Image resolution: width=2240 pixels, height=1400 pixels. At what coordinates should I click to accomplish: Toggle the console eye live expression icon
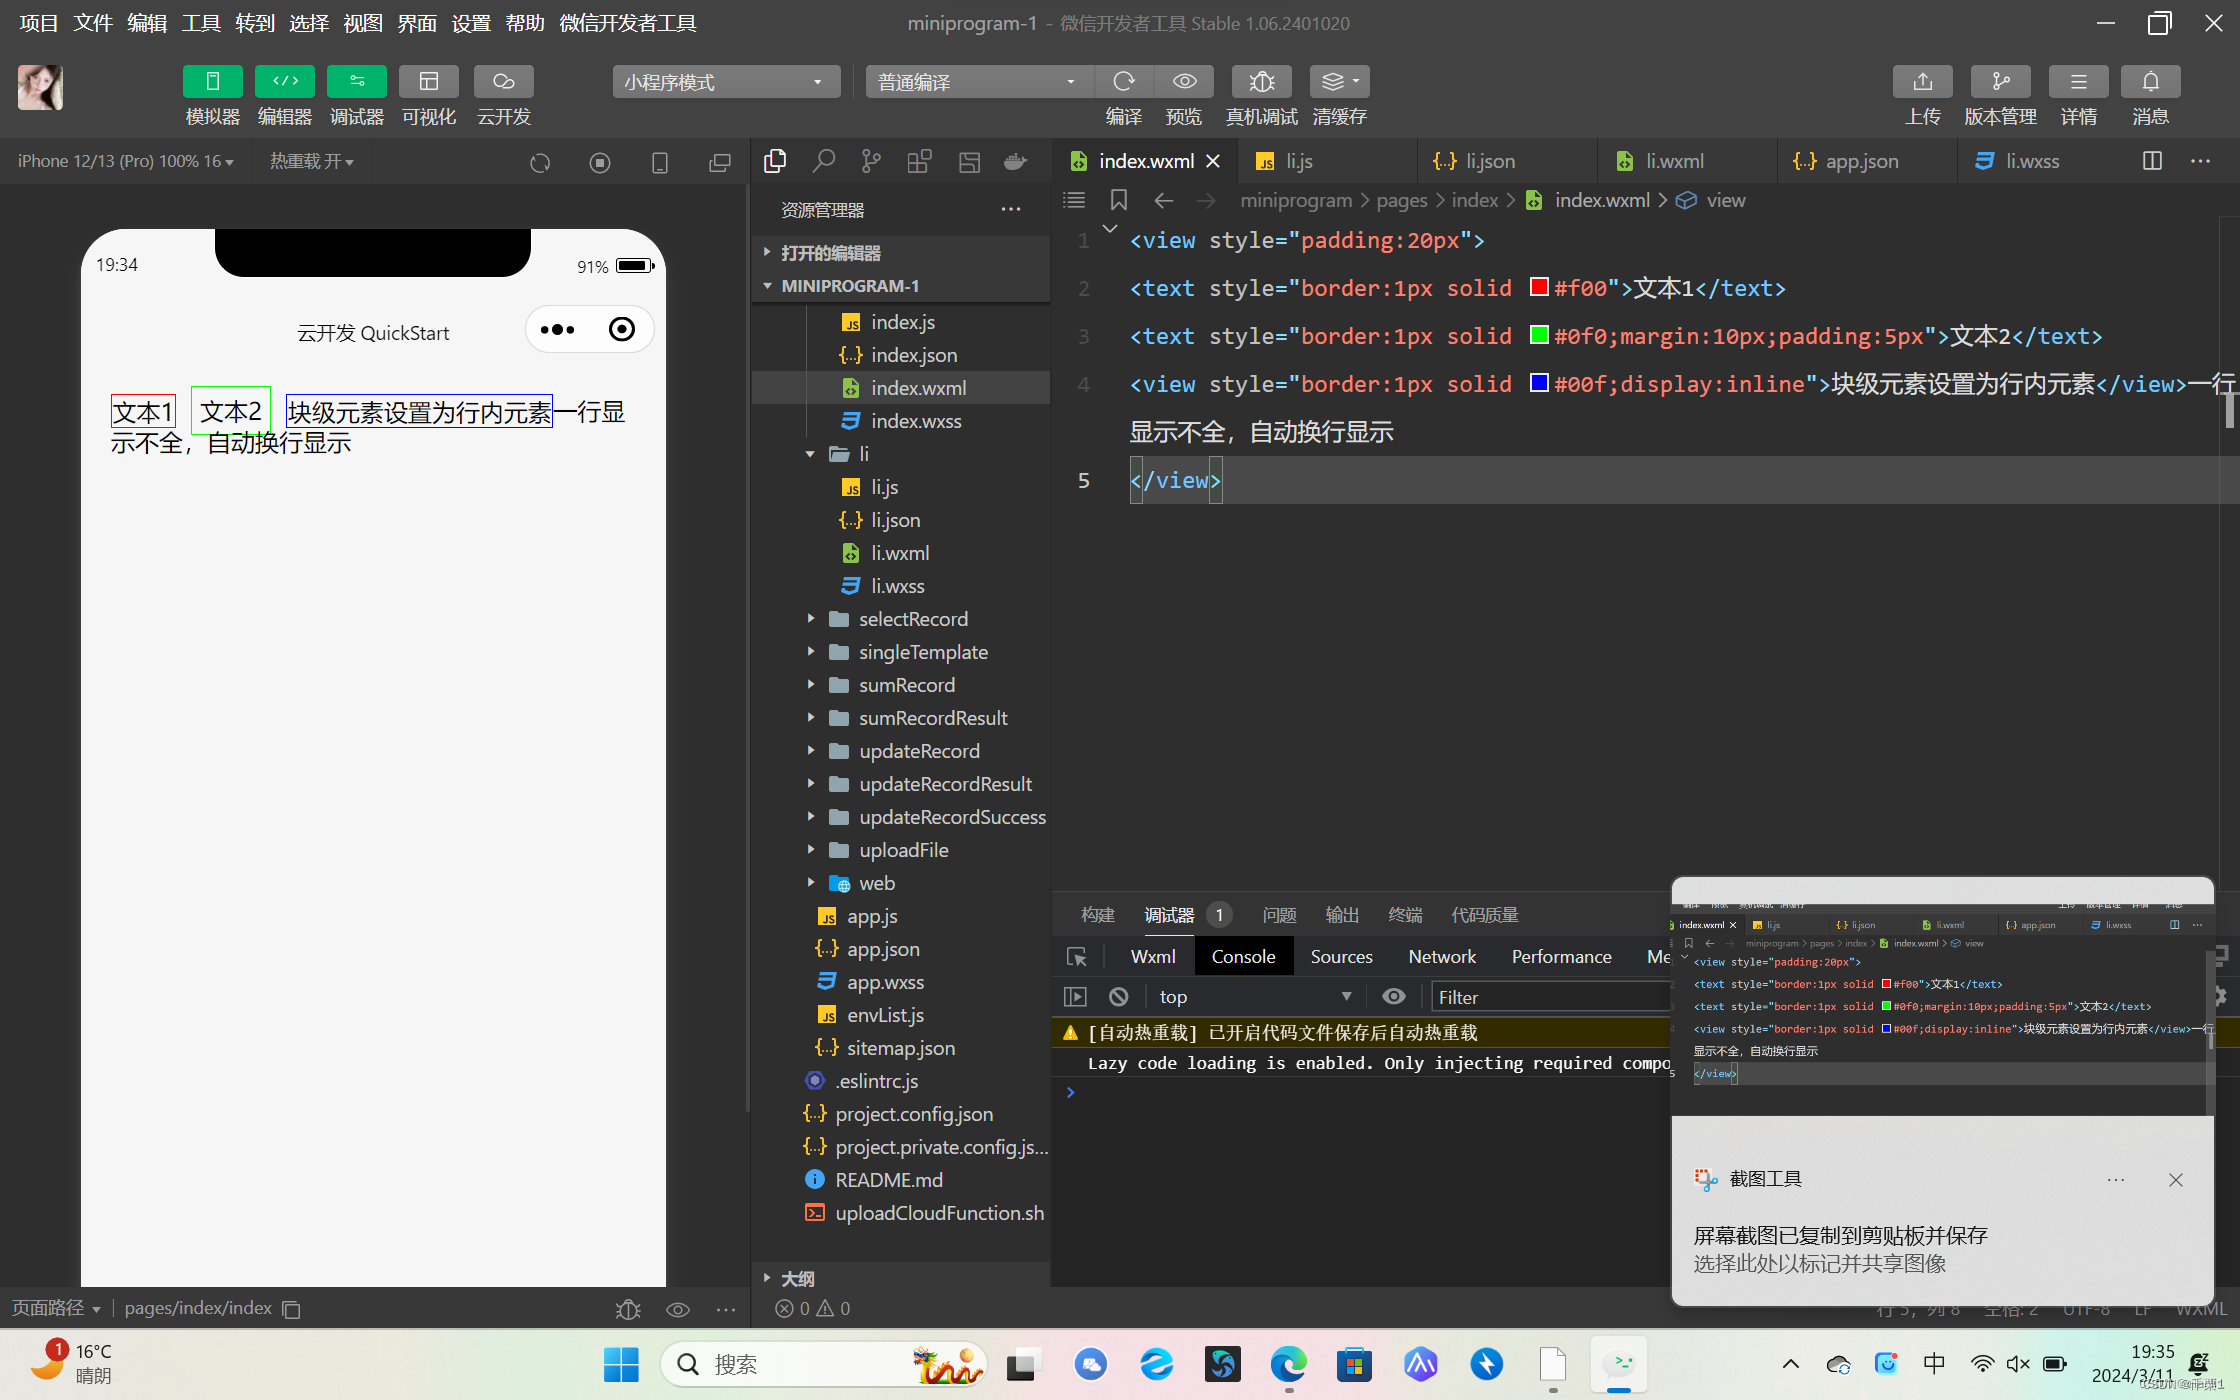click(1393, 997)
